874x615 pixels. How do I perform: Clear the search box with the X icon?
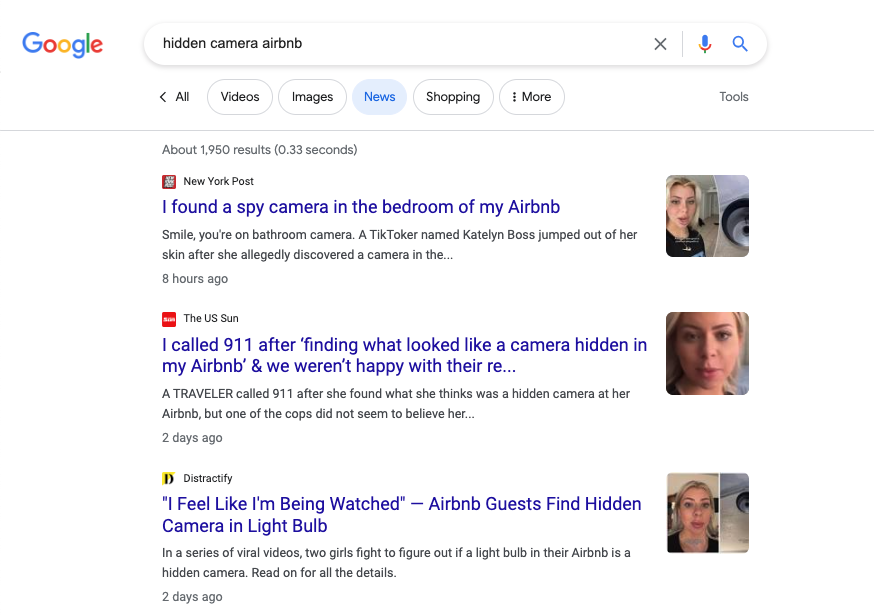(x=660, y=44)
